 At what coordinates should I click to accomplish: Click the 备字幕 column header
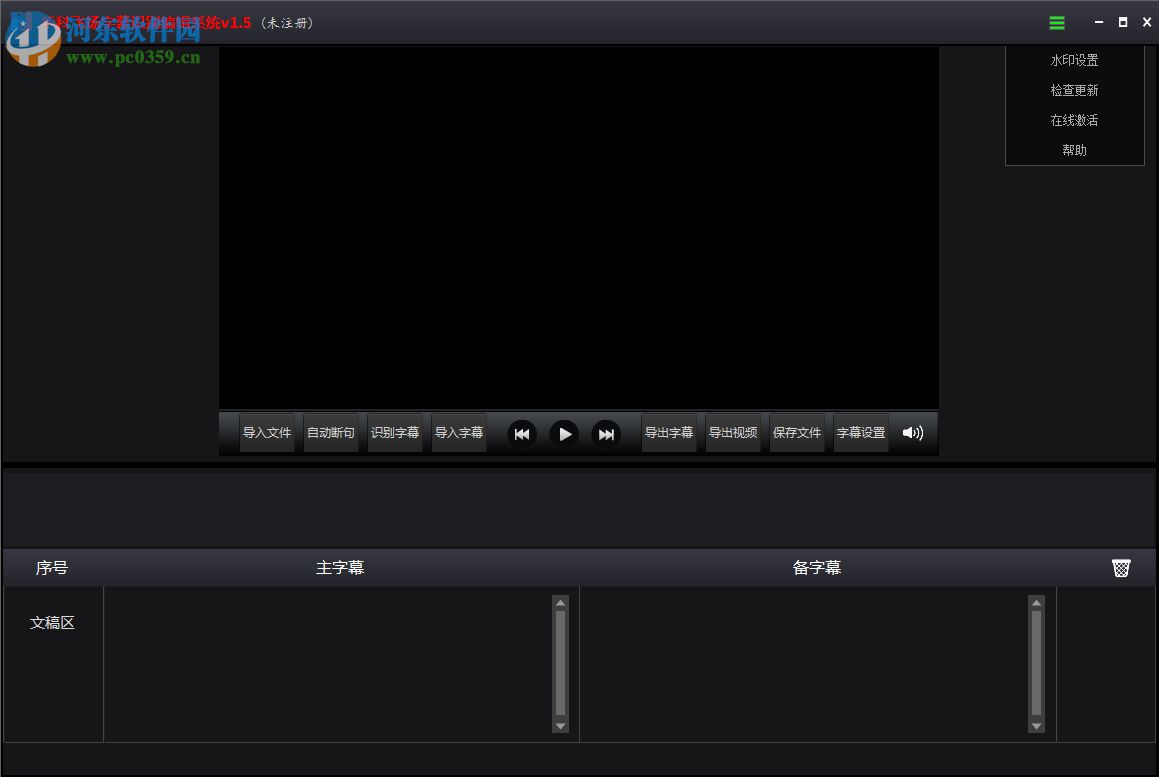tap(817, 568)
